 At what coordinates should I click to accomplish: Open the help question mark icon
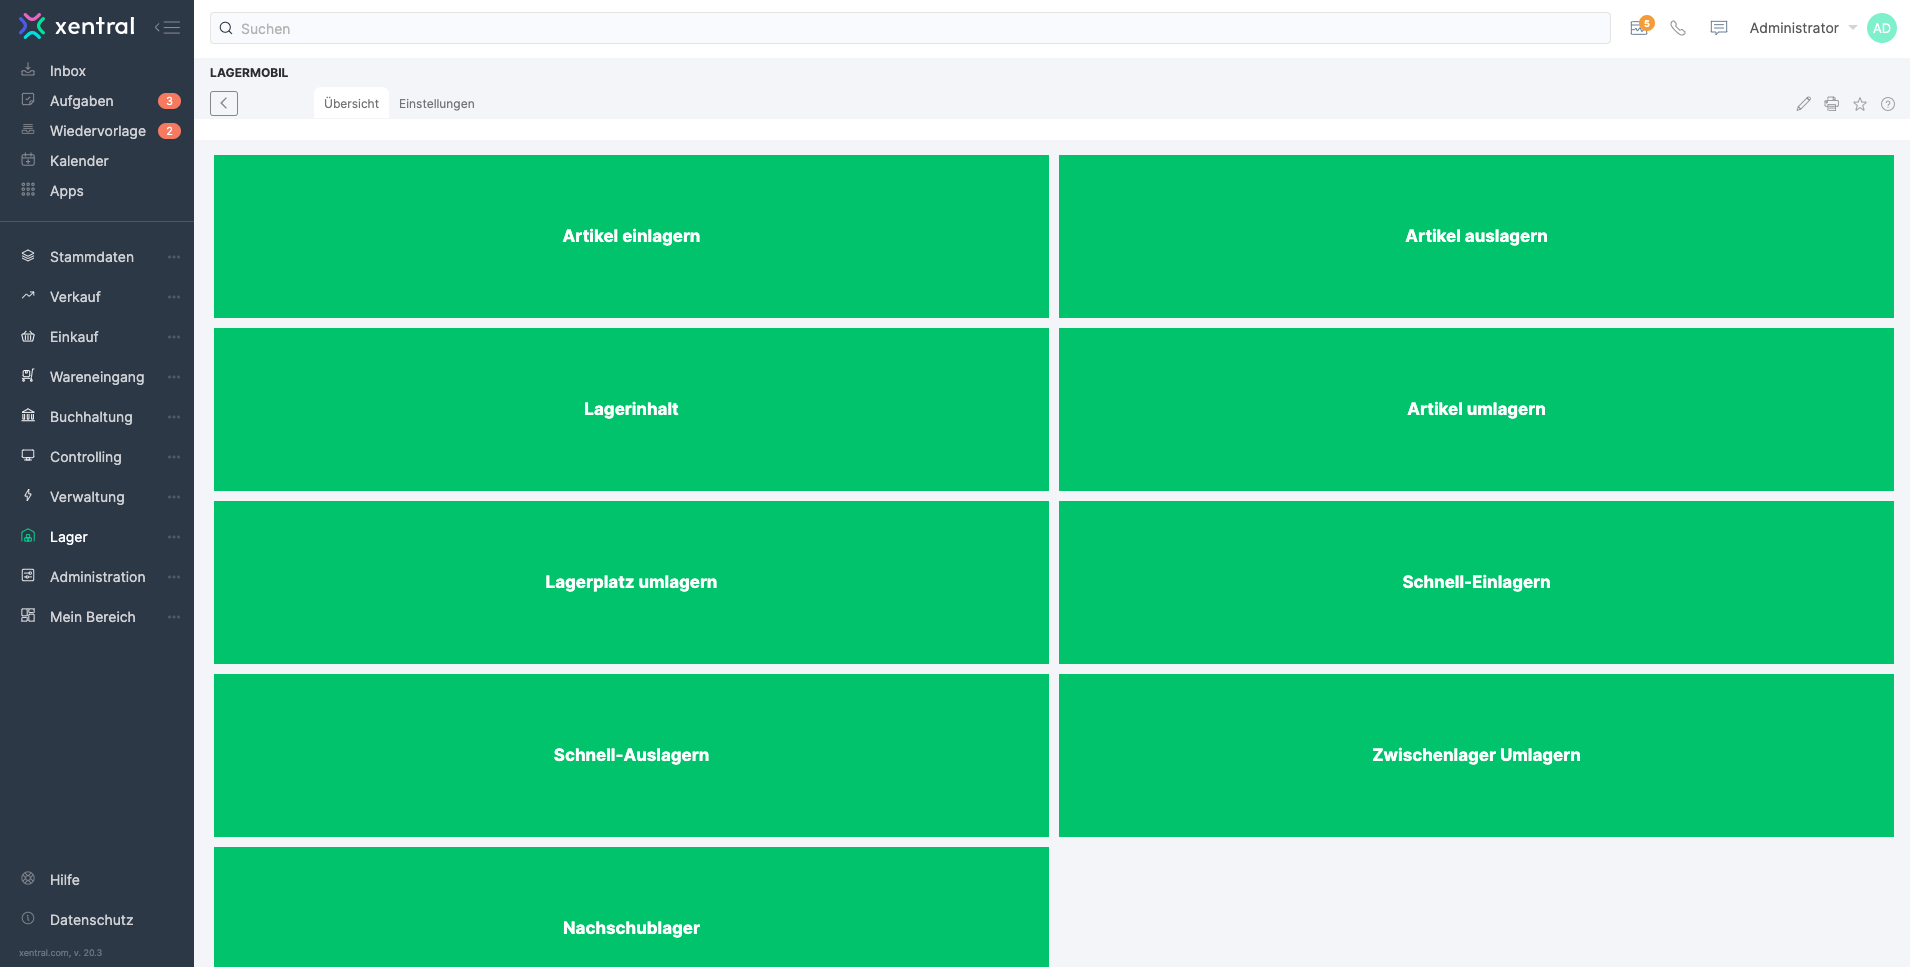click(x=1888, y=104)
